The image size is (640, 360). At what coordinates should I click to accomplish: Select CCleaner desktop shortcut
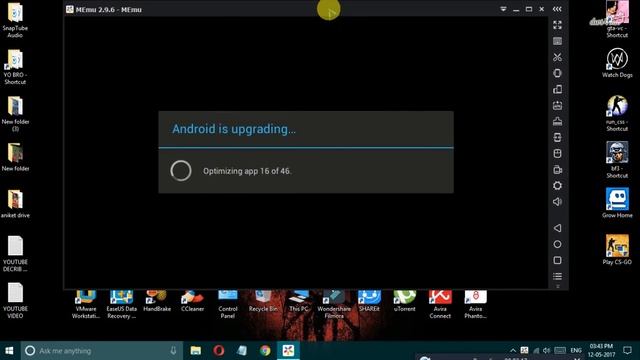click(192, 301)
